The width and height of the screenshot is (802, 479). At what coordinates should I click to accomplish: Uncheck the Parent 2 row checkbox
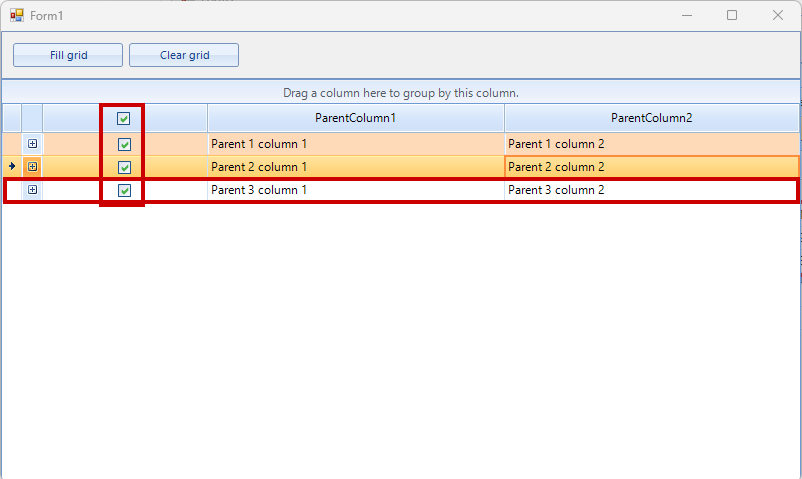coord(124,167)
